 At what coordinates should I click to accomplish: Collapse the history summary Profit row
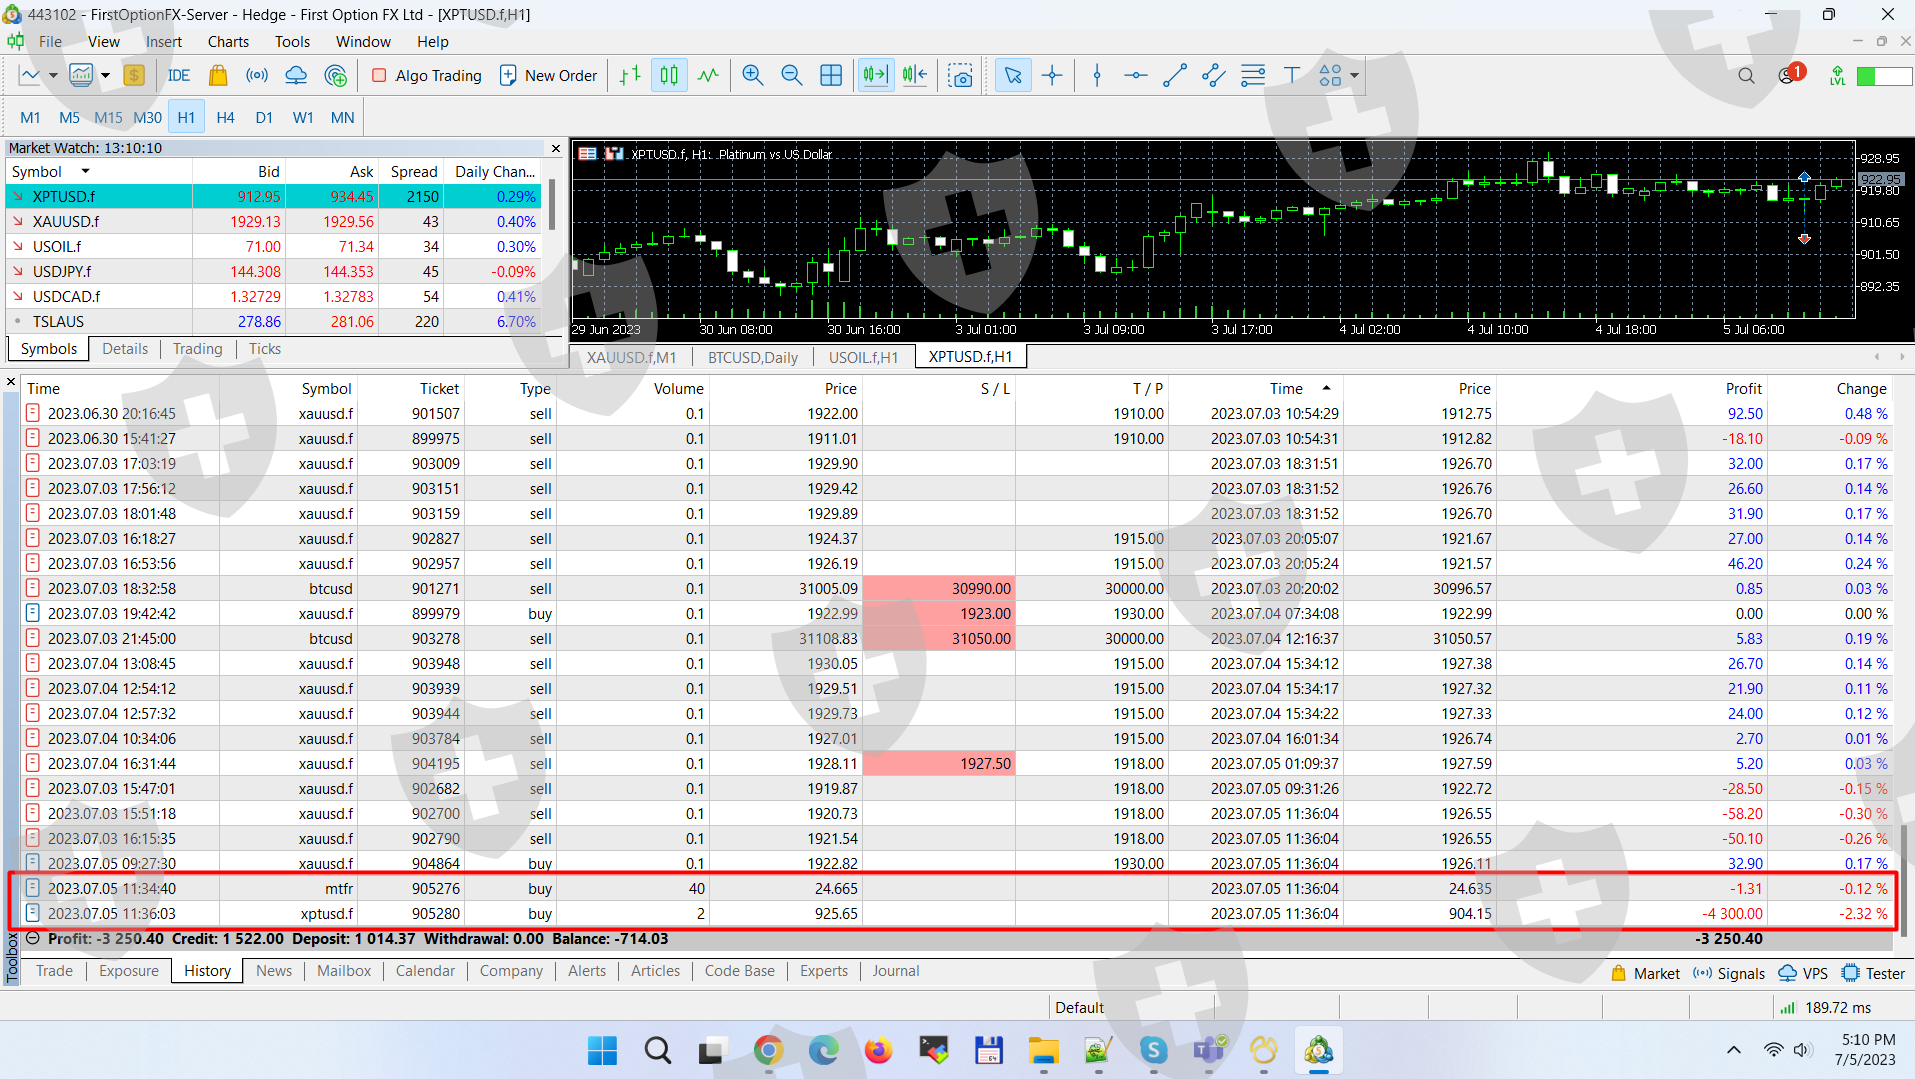click(33, 939)
